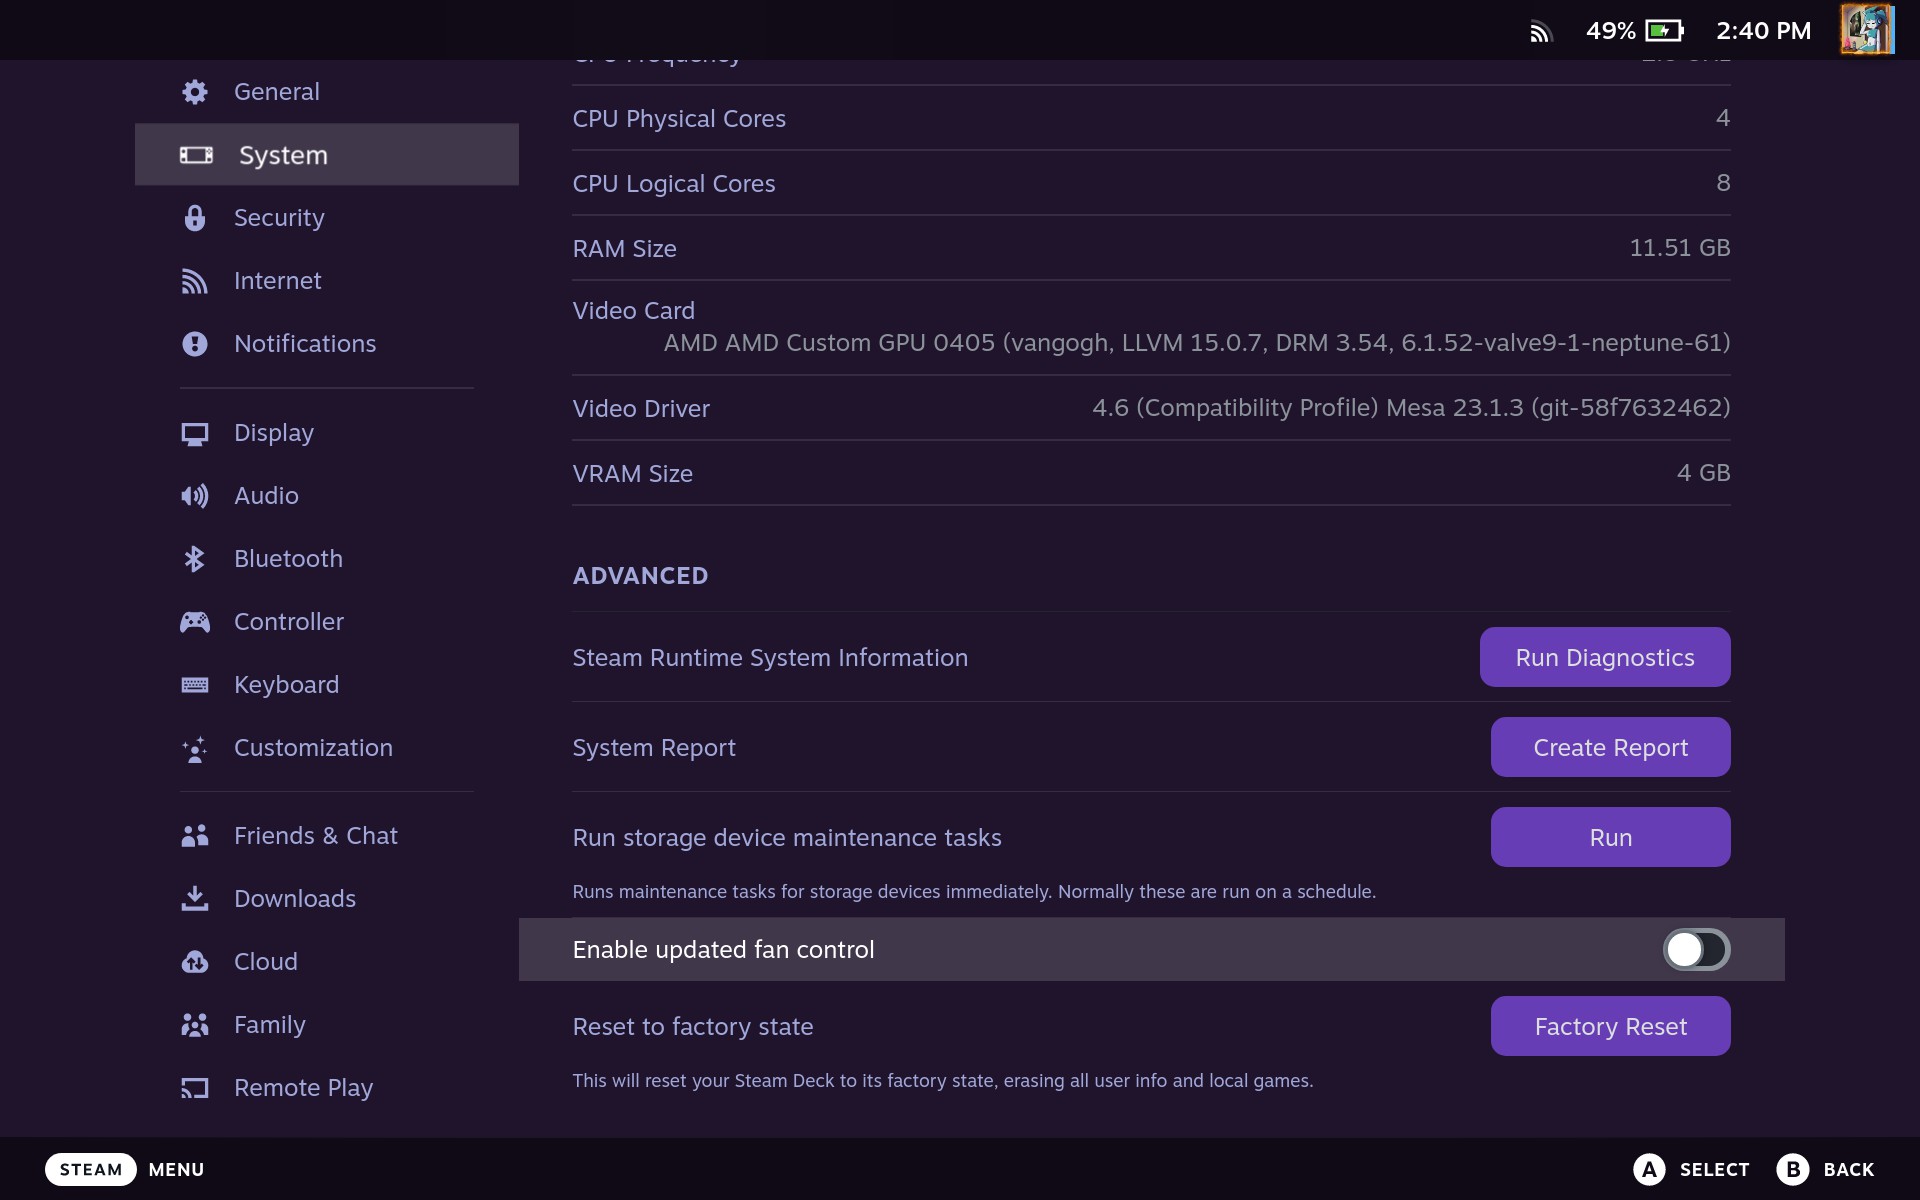1920x1200 pixels.
Task: Click the Notifications alert icon
Action: coord(195,344)
